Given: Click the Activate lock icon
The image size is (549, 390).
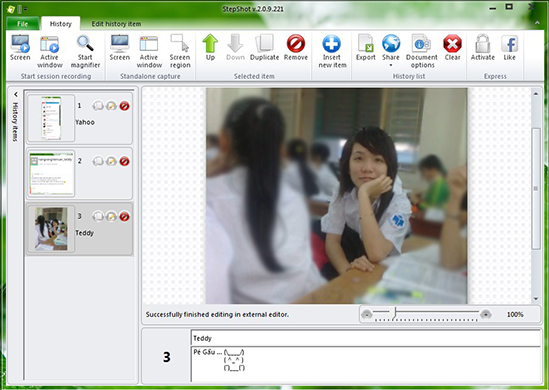Looking at the screenshot, I should [x=482, y=48].
